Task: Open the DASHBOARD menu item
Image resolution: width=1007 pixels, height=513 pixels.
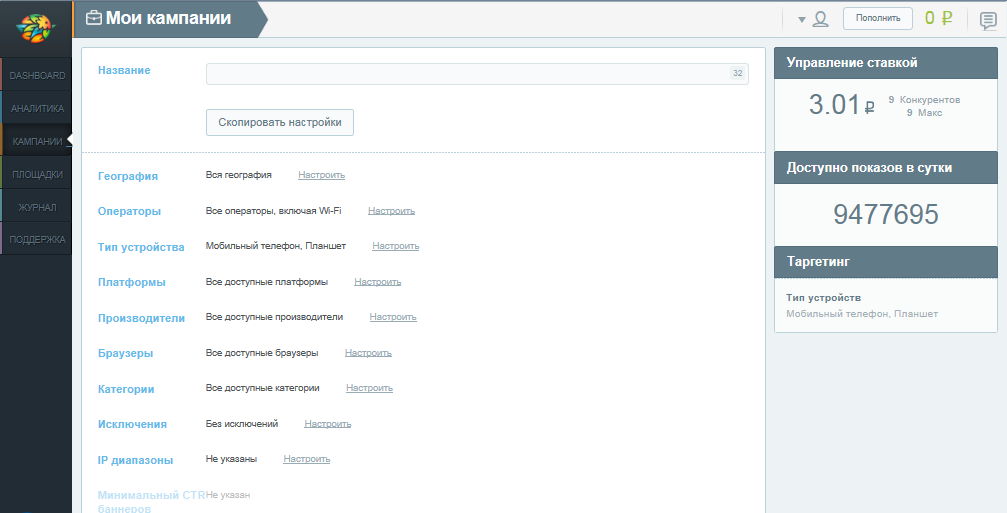Action: (37, 75)
